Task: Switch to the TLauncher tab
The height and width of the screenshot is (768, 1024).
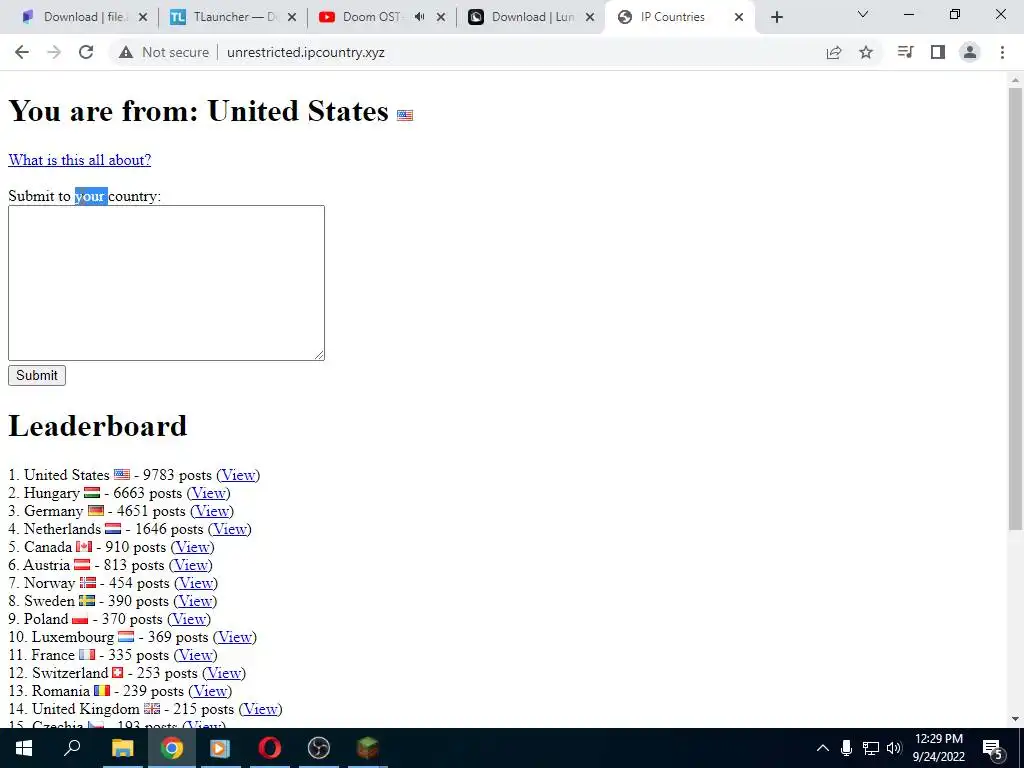Action: (232, 17)
